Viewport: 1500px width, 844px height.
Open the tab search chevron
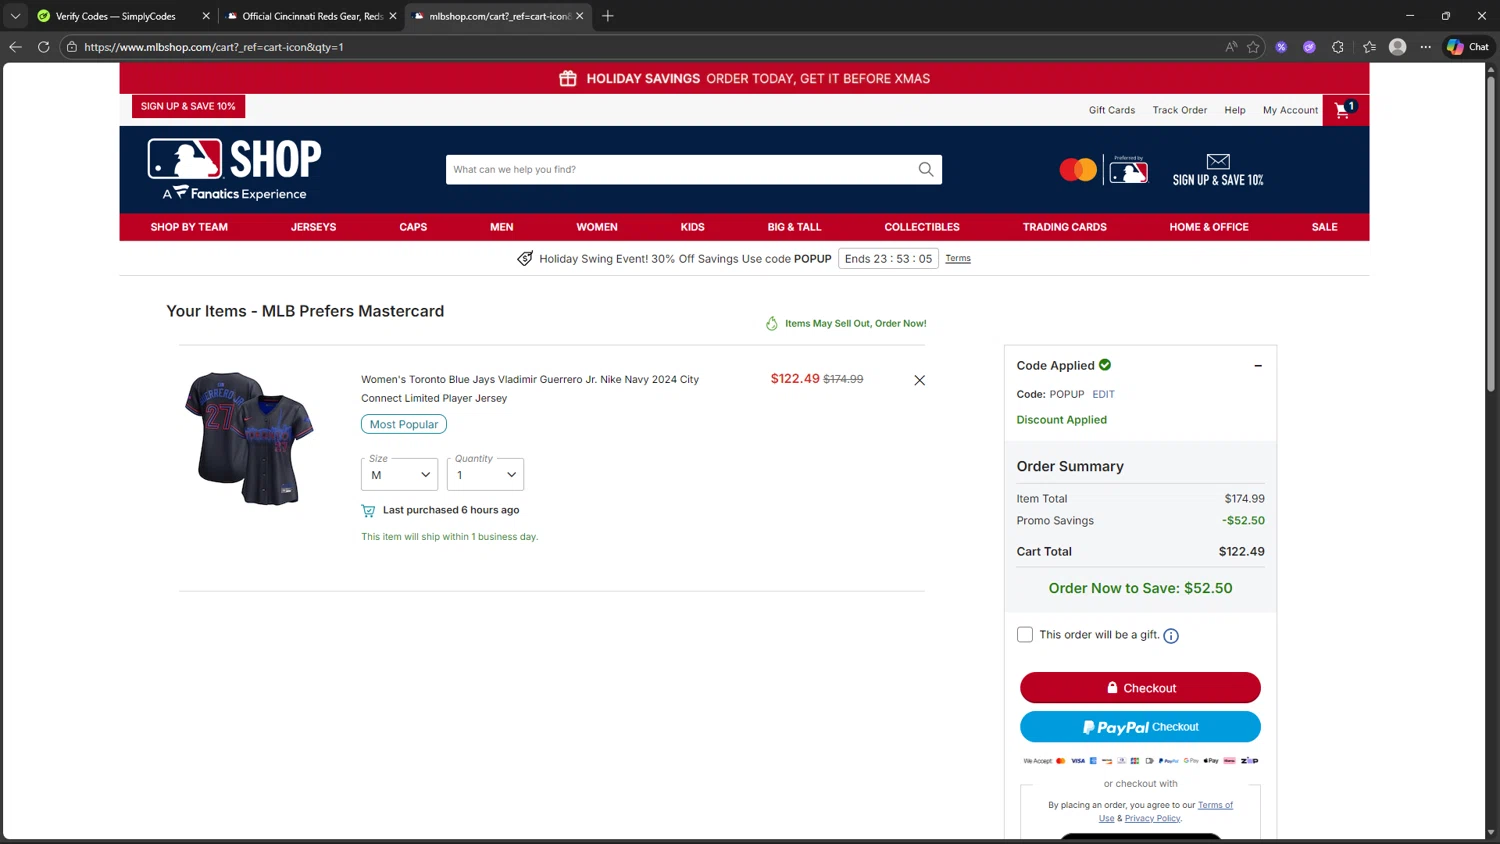(x=15, y=16)
